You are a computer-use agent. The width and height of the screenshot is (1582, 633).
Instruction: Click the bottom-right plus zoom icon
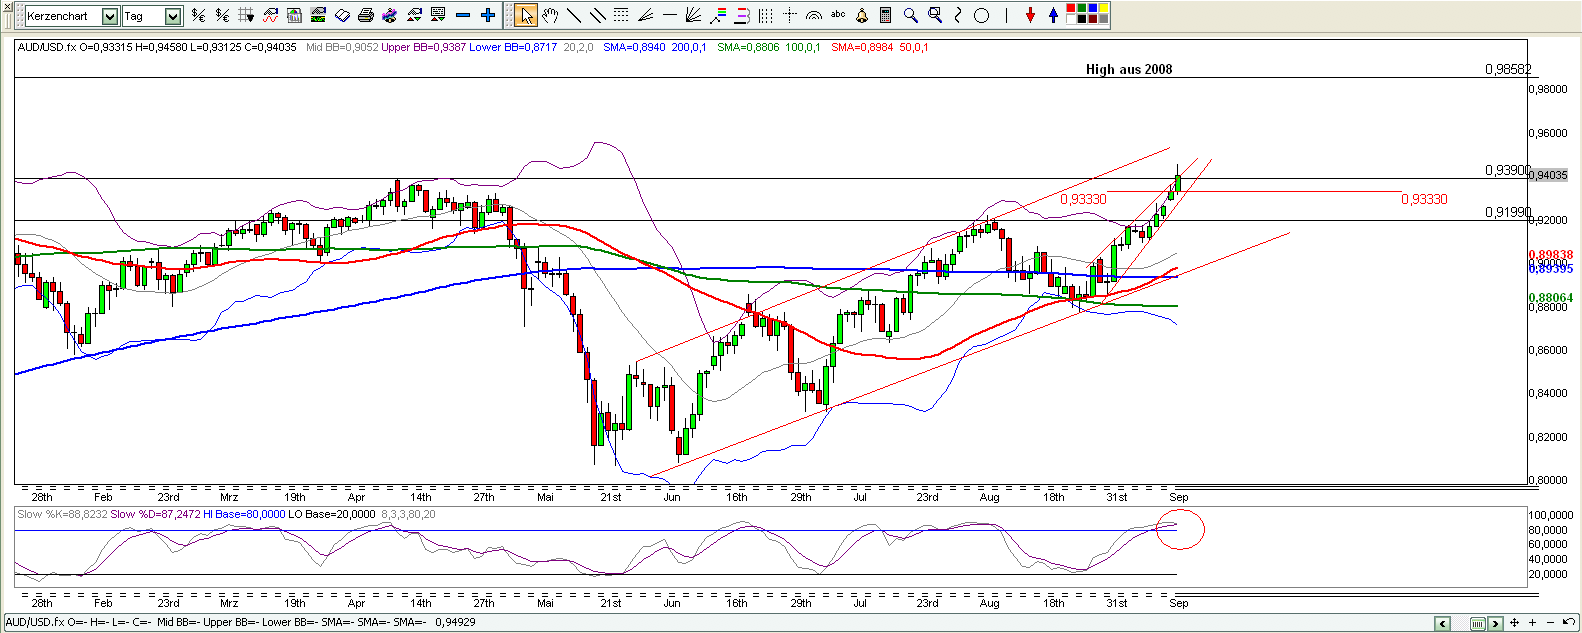coord(1532,623)
